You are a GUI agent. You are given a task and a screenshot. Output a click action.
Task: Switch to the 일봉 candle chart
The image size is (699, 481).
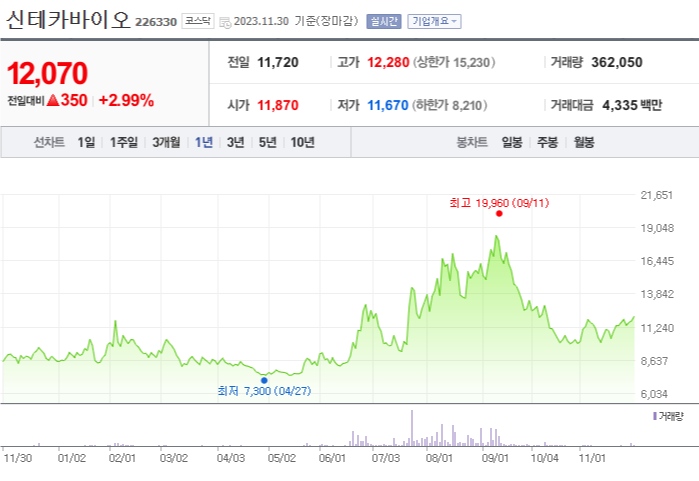pos(512,142)
